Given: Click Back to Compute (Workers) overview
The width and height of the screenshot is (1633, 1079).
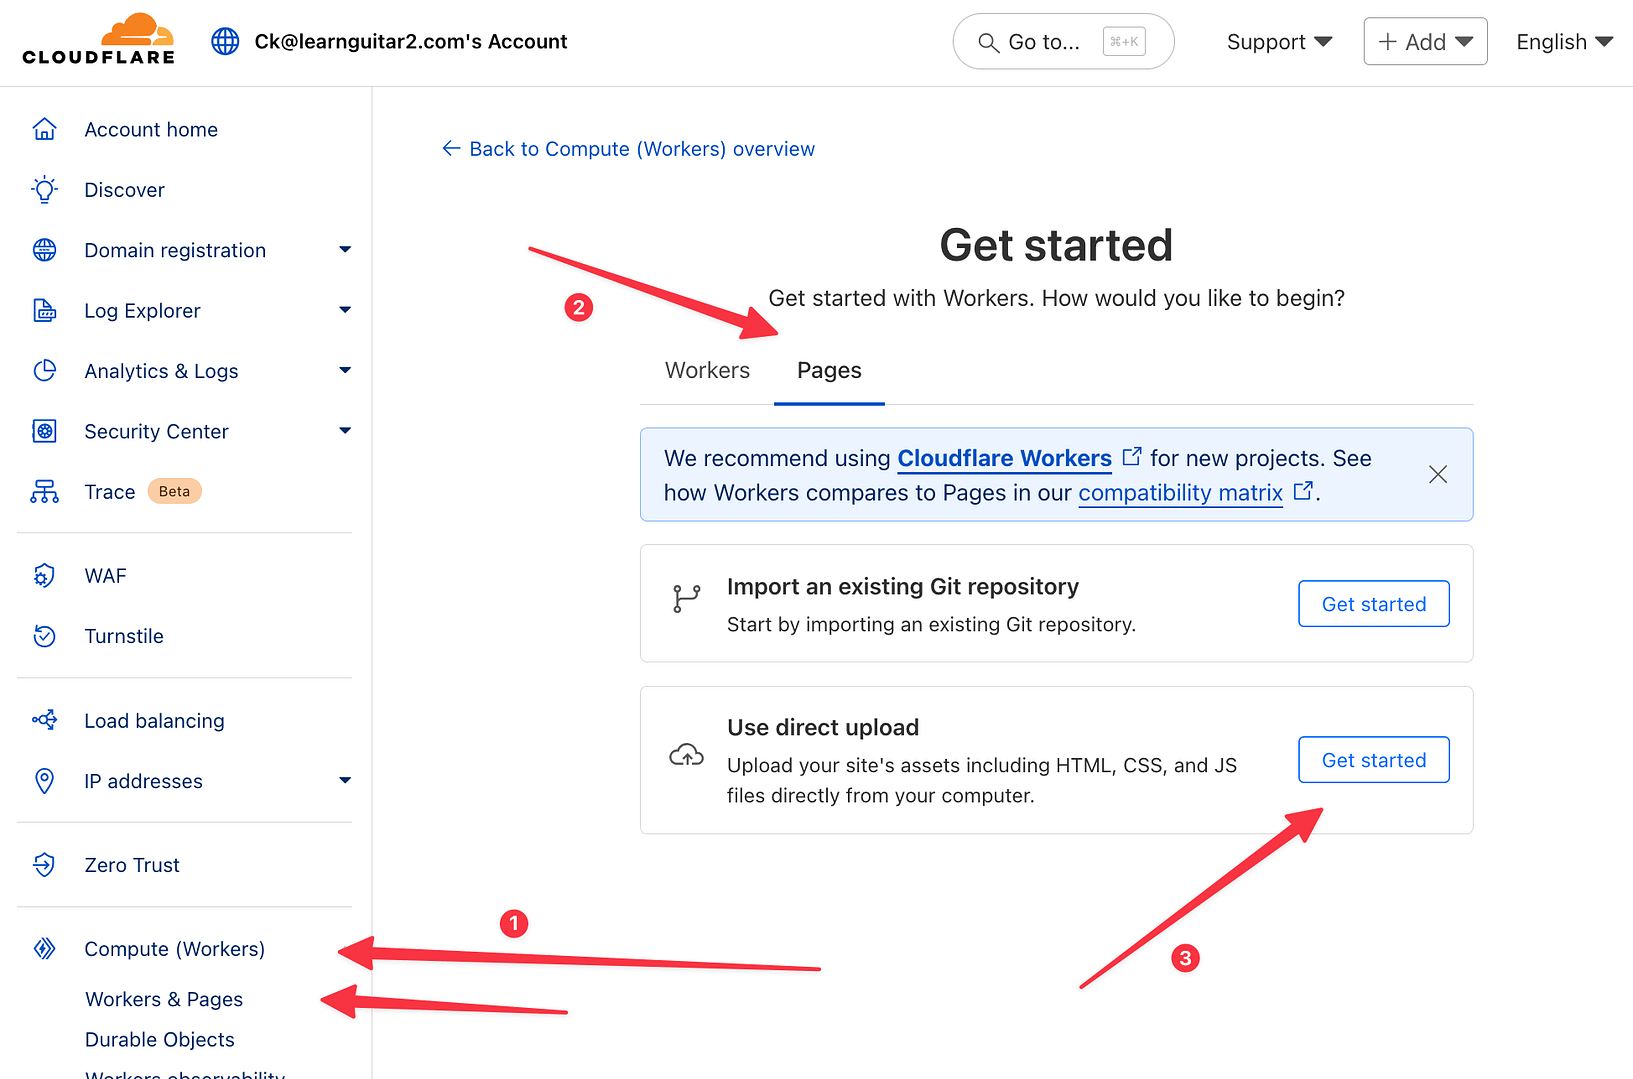Looking at the screenshot, I should point(628,148).
